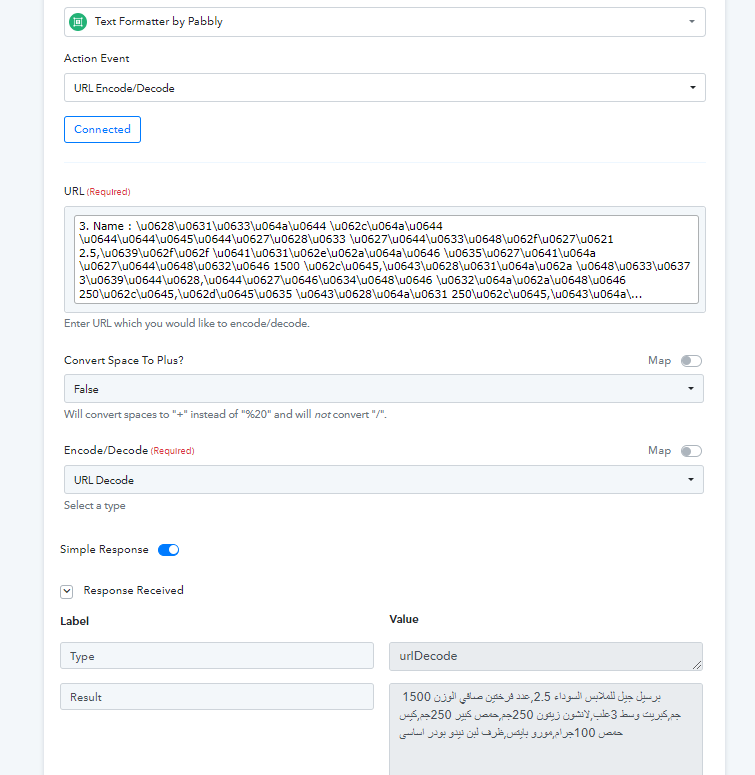
Task: Toggle Map switch for Convert Space To Plus
Action: pos(691,361)
